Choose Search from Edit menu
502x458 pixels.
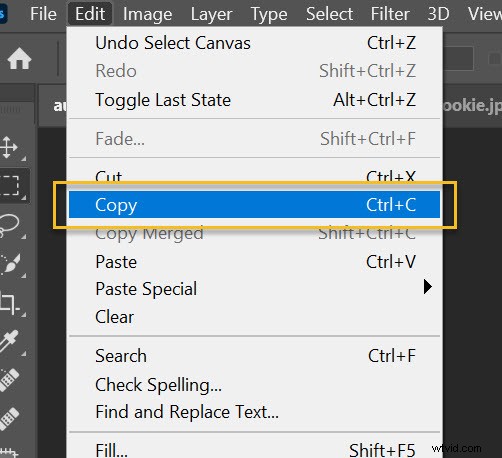pyautogui.click(x=255, y=356)
